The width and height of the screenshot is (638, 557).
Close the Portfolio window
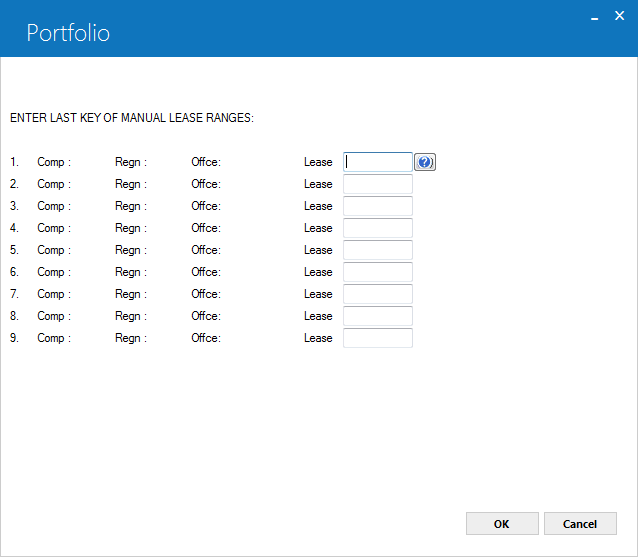click(619, 16)
